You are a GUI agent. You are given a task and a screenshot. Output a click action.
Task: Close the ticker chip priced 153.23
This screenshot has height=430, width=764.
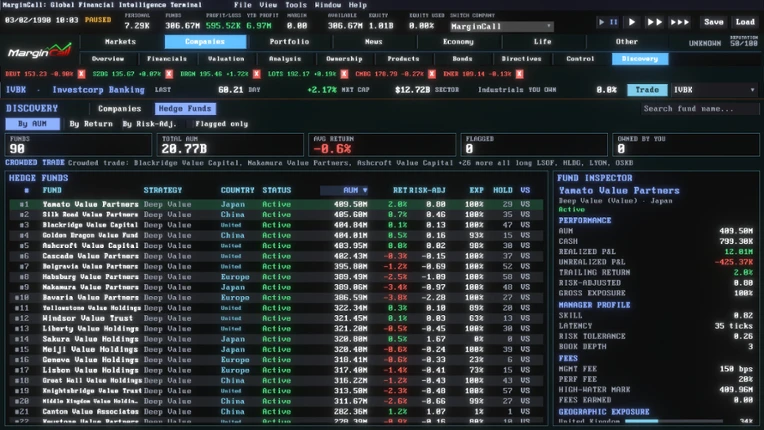point(81,74)
